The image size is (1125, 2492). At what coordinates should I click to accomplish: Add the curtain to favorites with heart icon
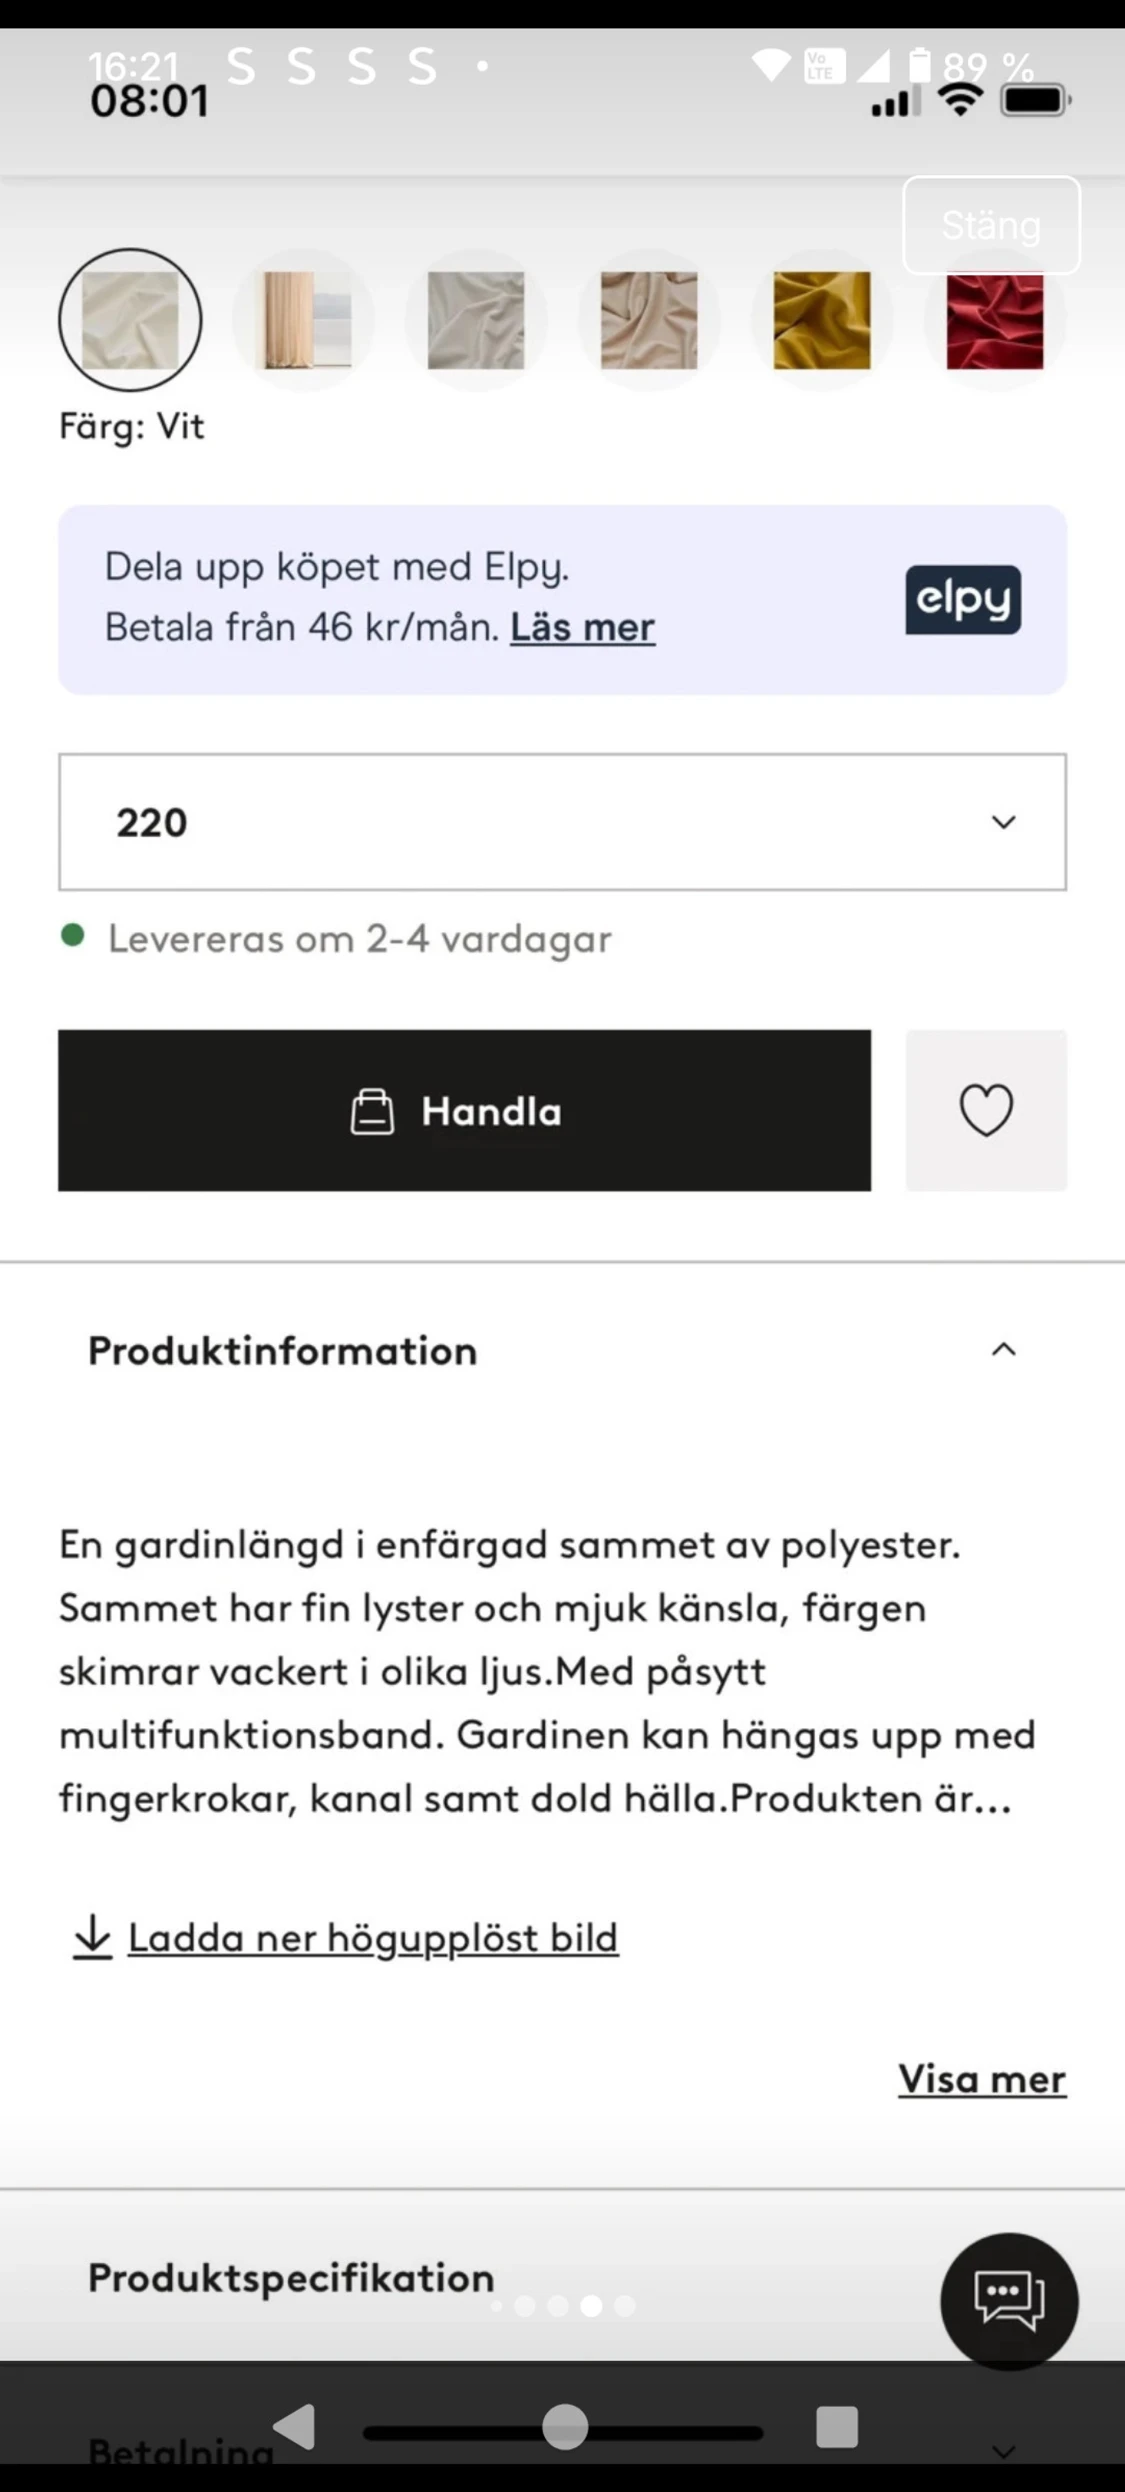pos(986,1110)
